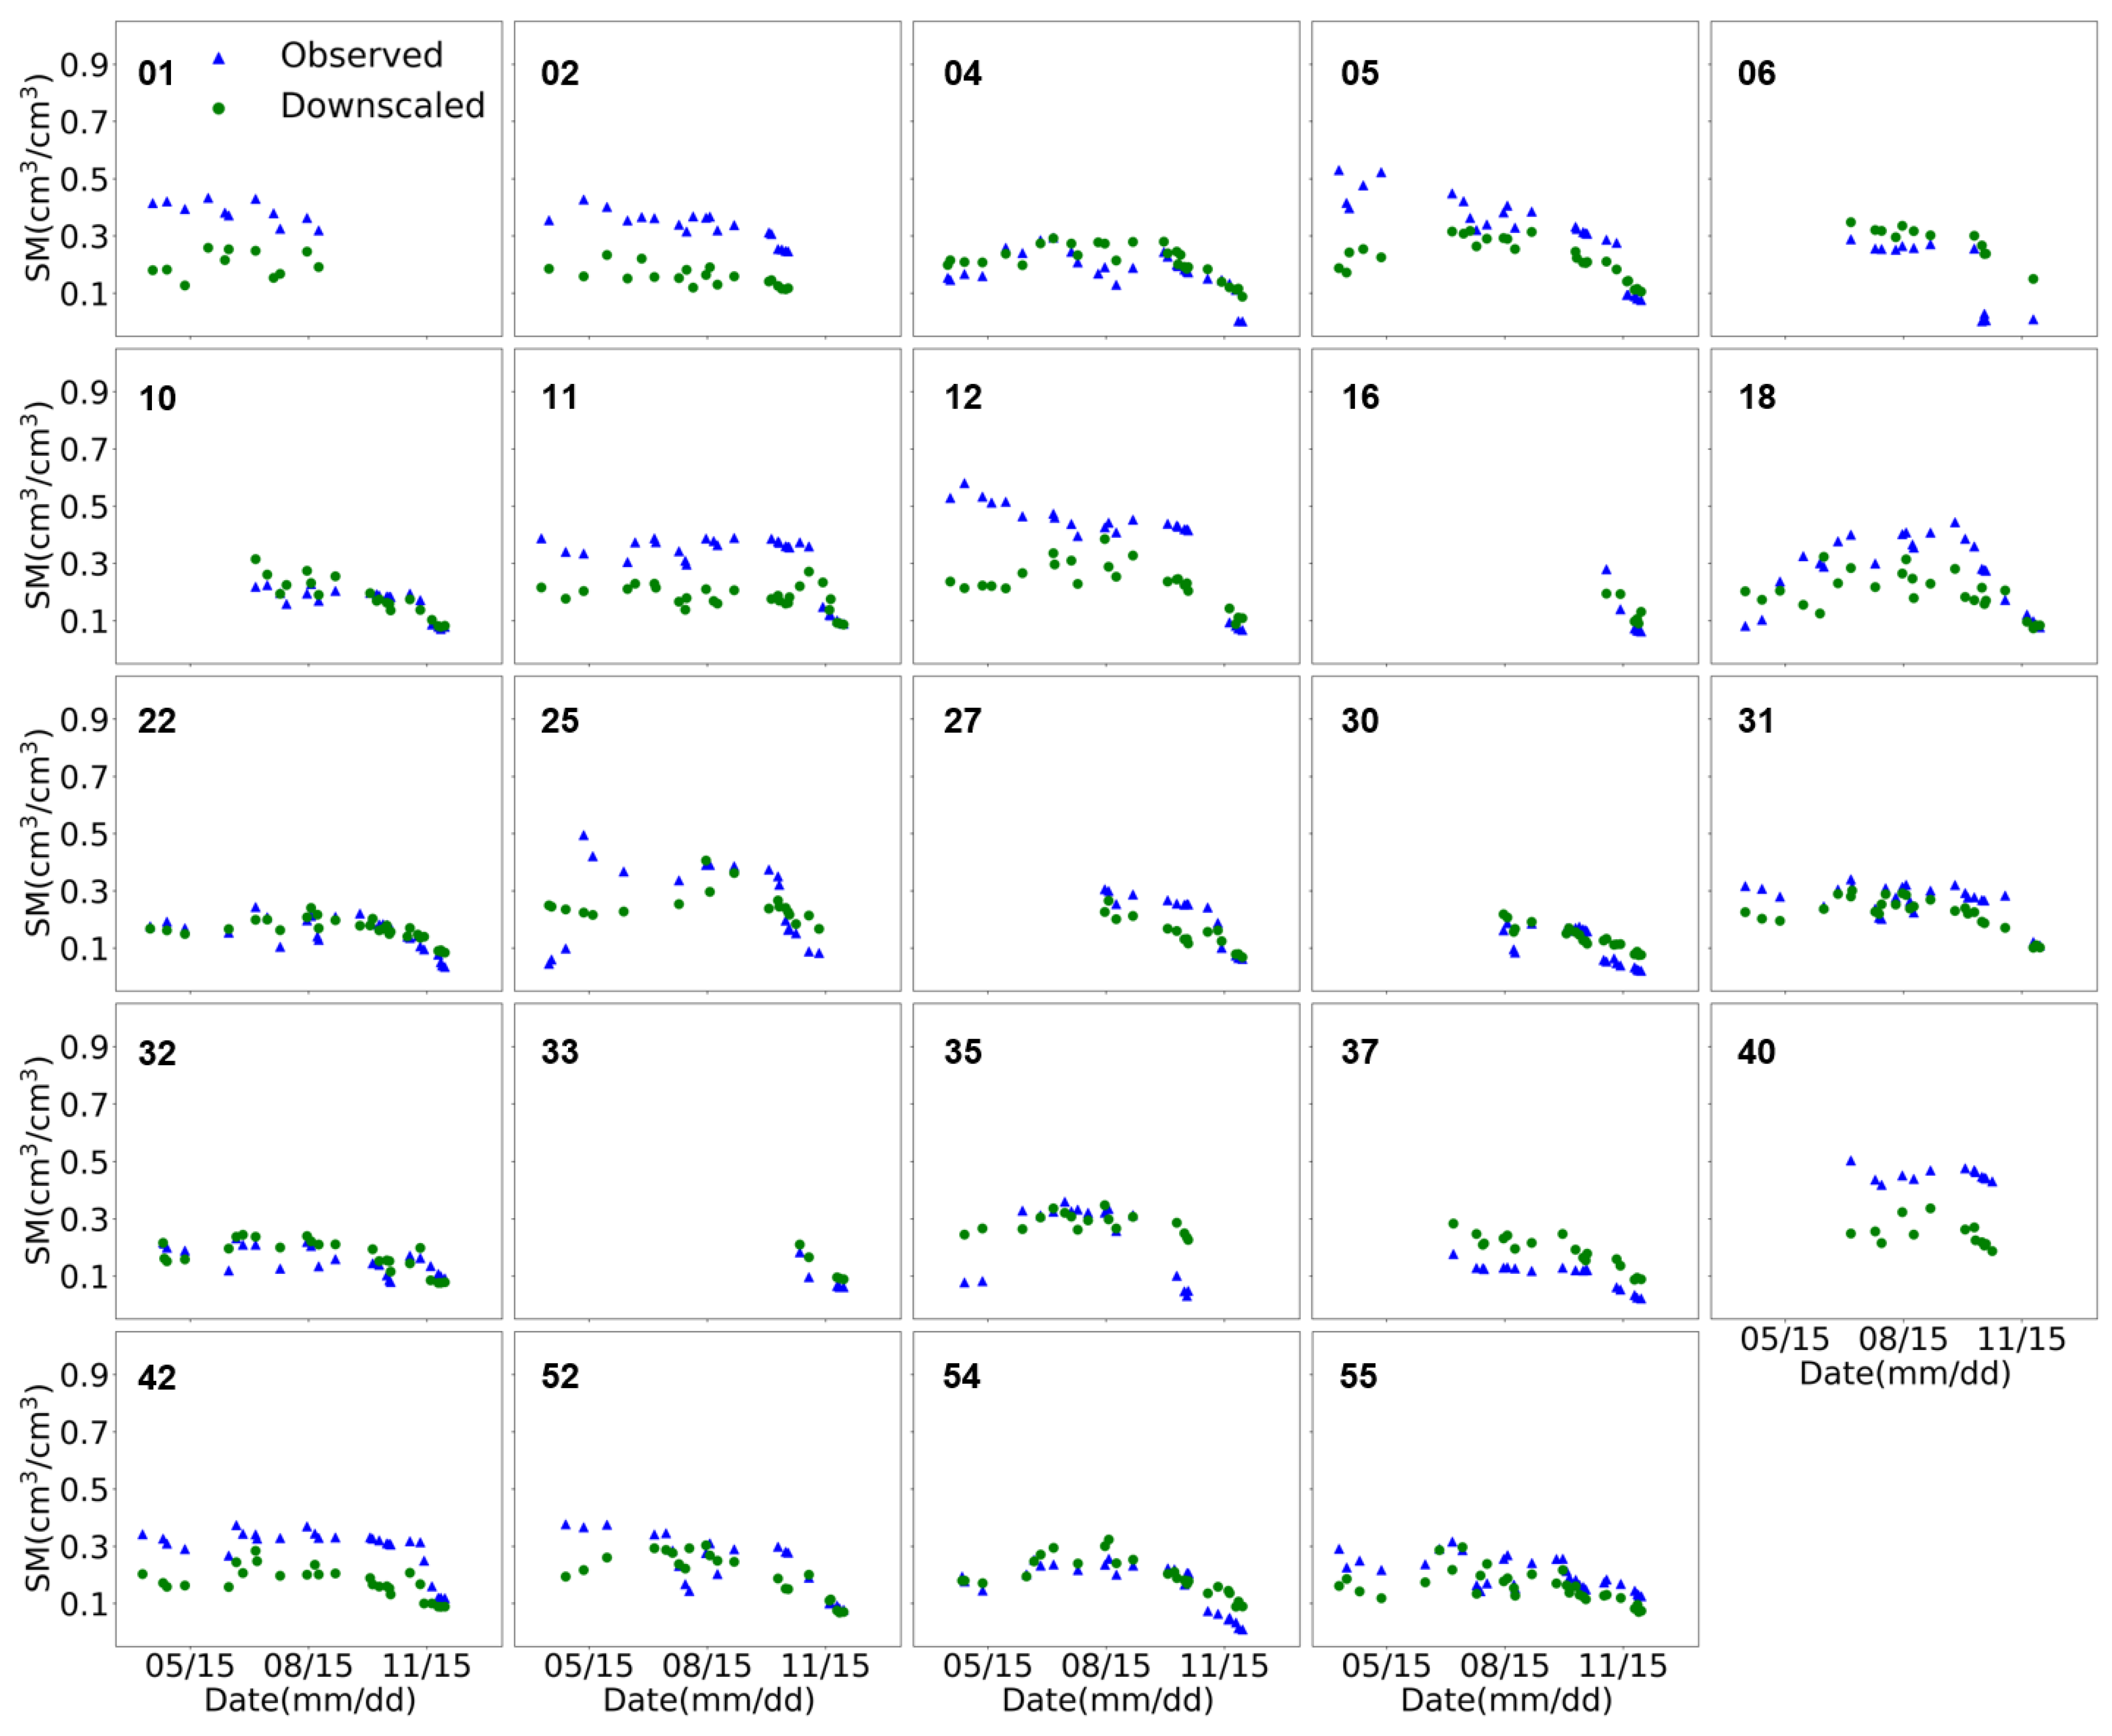The height and width of the screenshot is (1736, 2112).
Task: Select the Observed legend text
Action: [361, 55]
